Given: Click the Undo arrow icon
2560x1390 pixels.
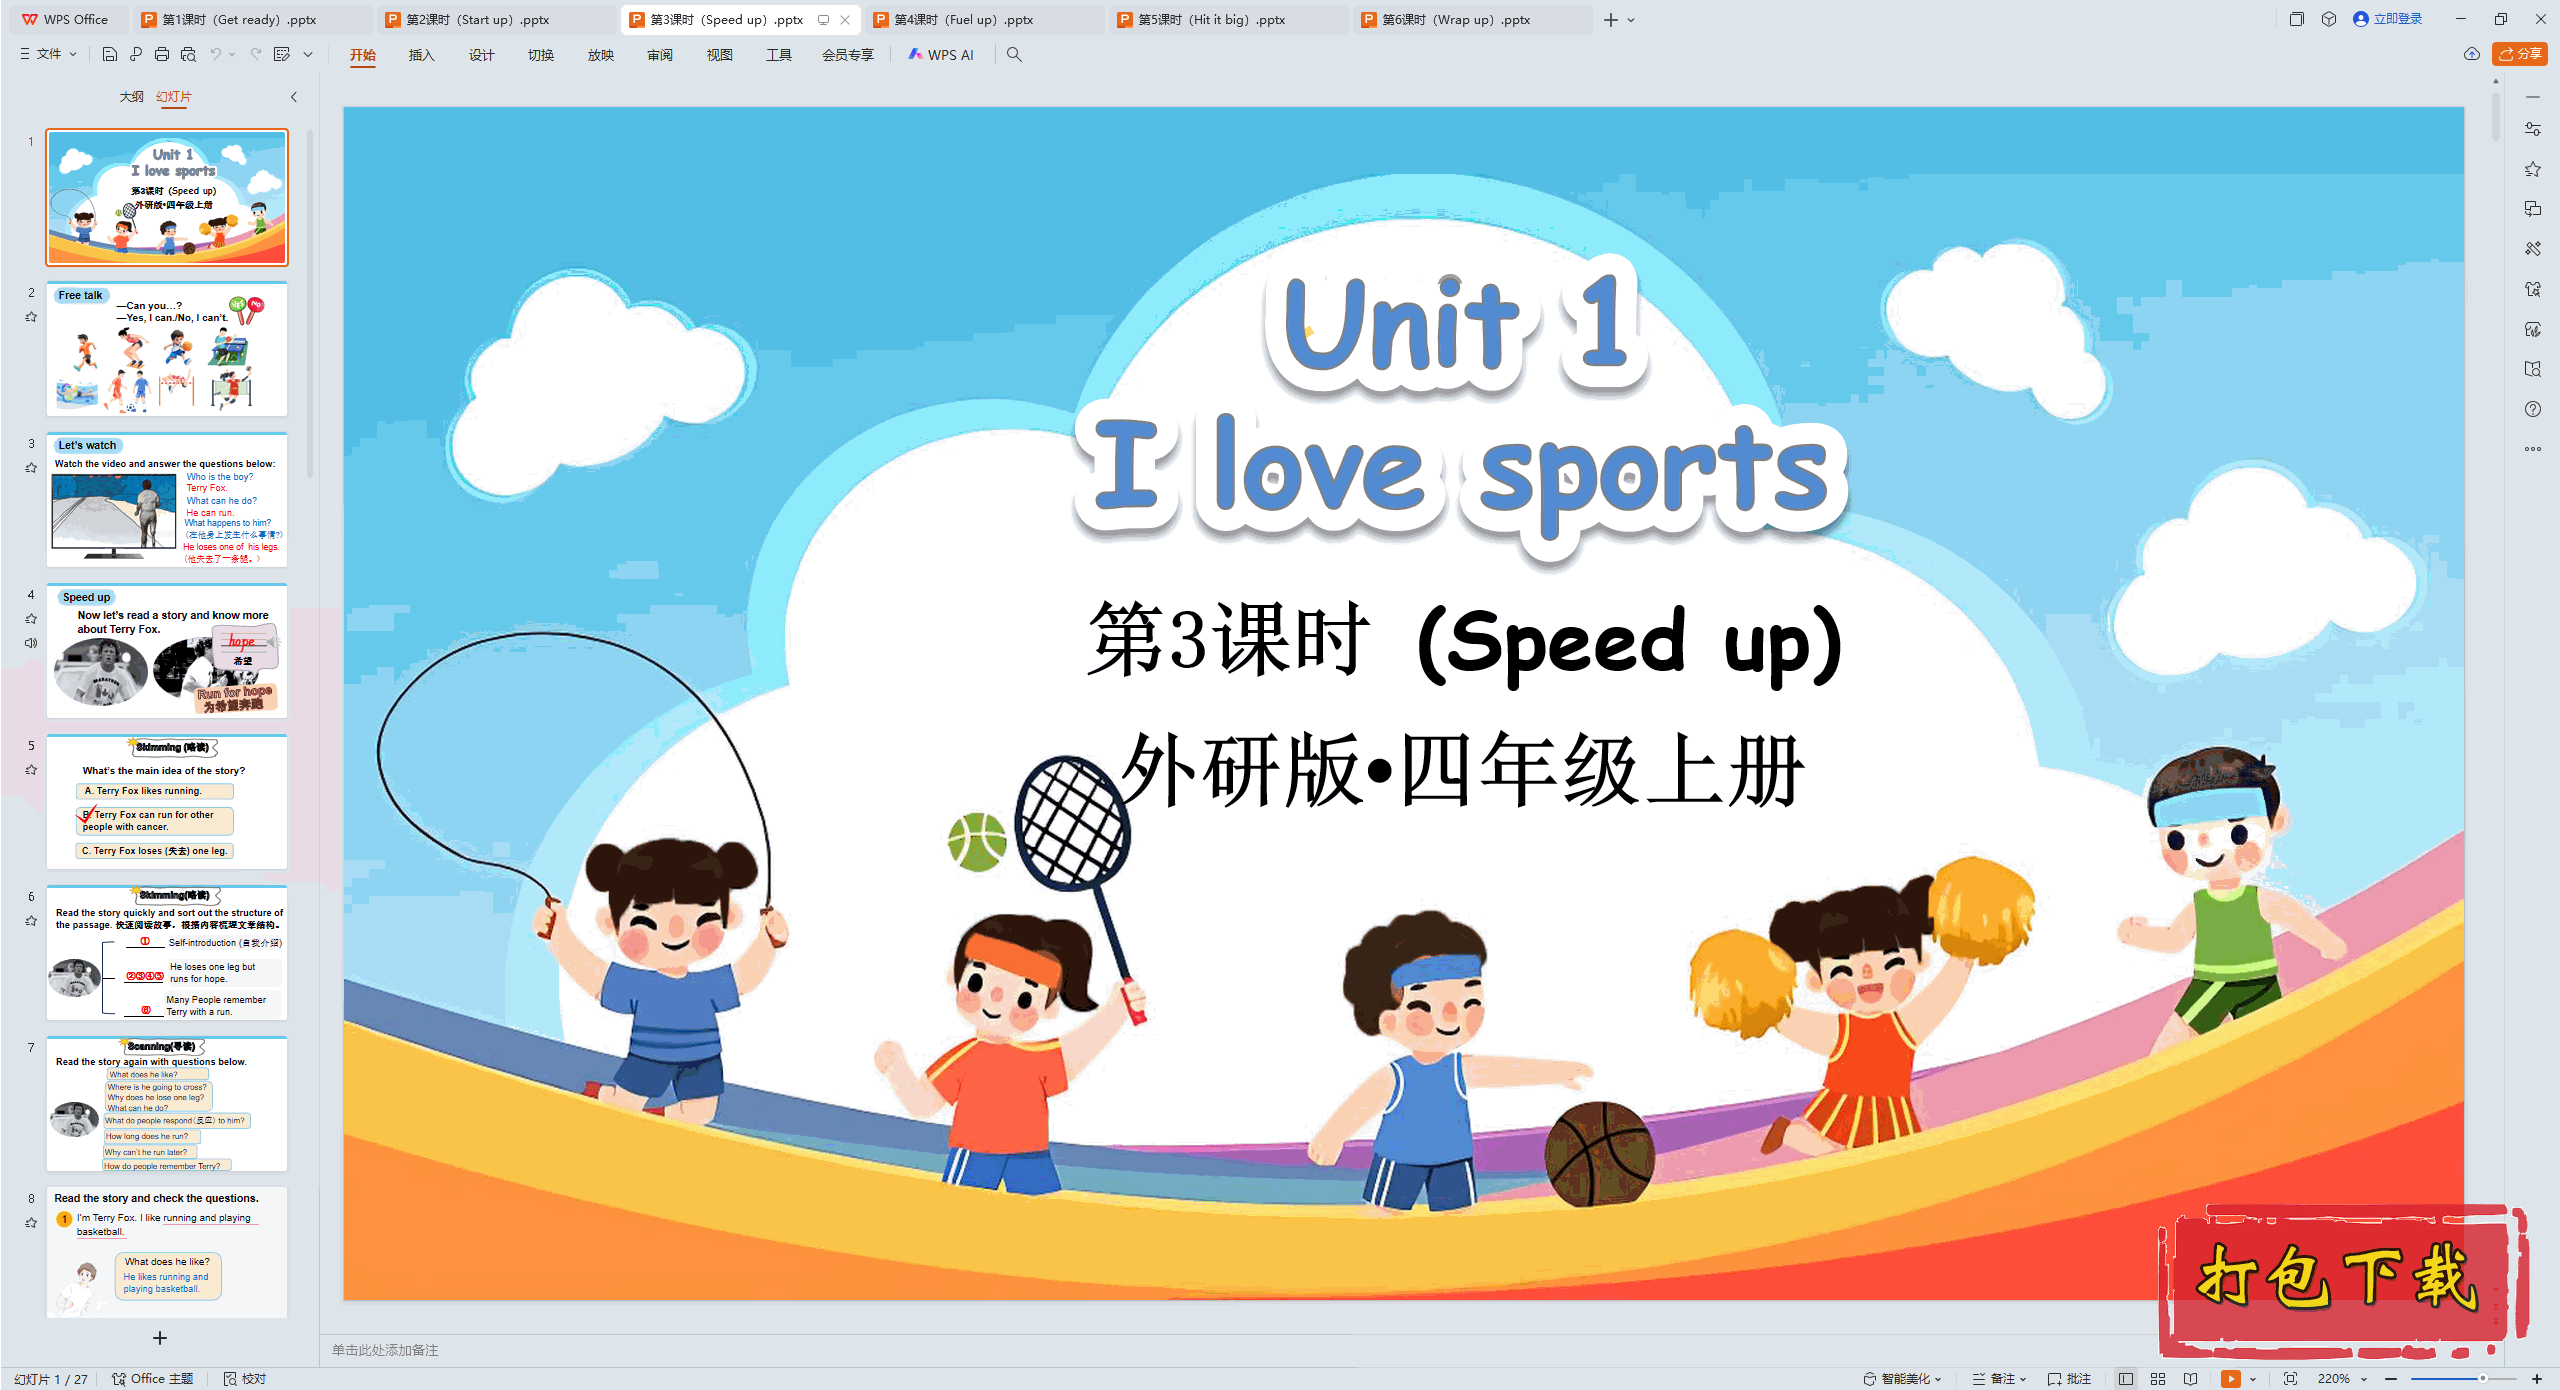Looking at the screenshot, I should click(x=215, y=54).
